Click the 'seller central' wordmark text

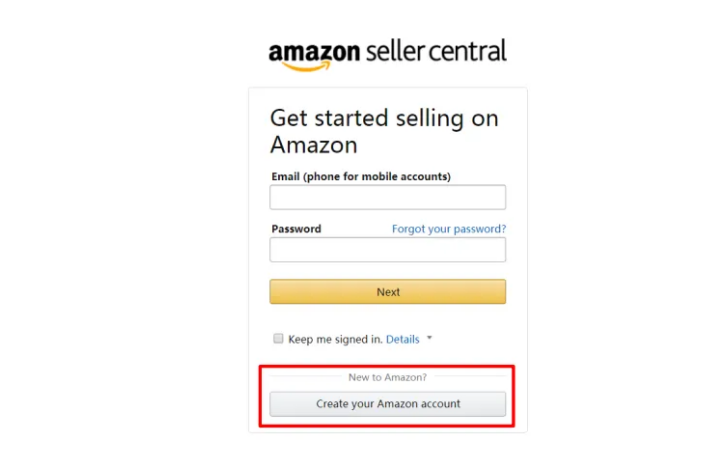tap(436, 51)
